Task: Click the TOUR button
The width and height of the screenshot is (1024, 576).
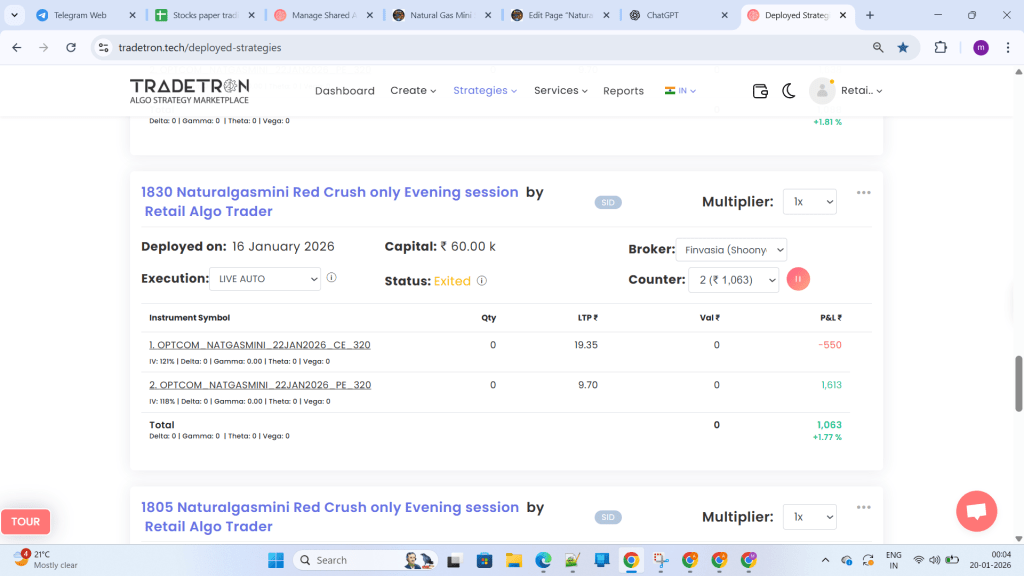Action: [x=26, y=522]
